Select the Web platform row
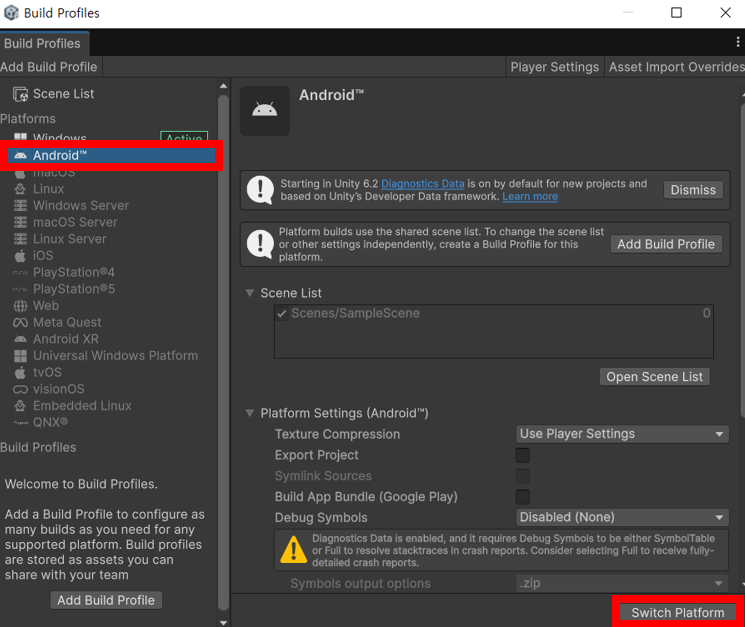This screenshot has width=745, height=627. (x=109, y=306)
